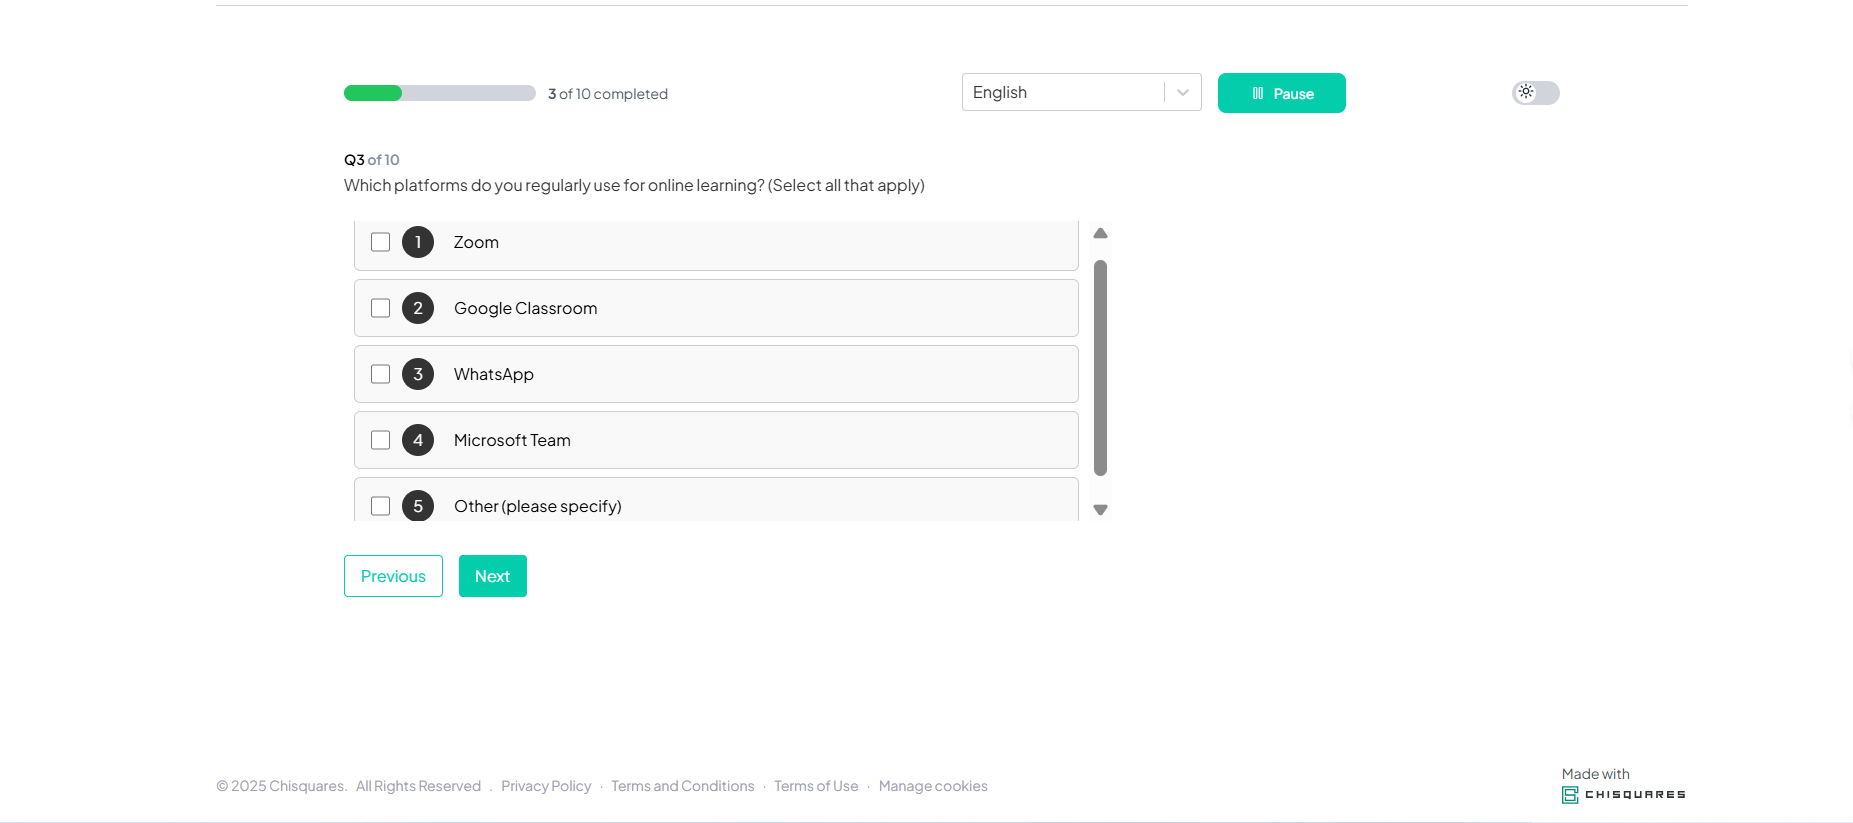Toggle the light/dark mode switch
This screenshot has height=823, width=1853.
(x=1535, y=93)
